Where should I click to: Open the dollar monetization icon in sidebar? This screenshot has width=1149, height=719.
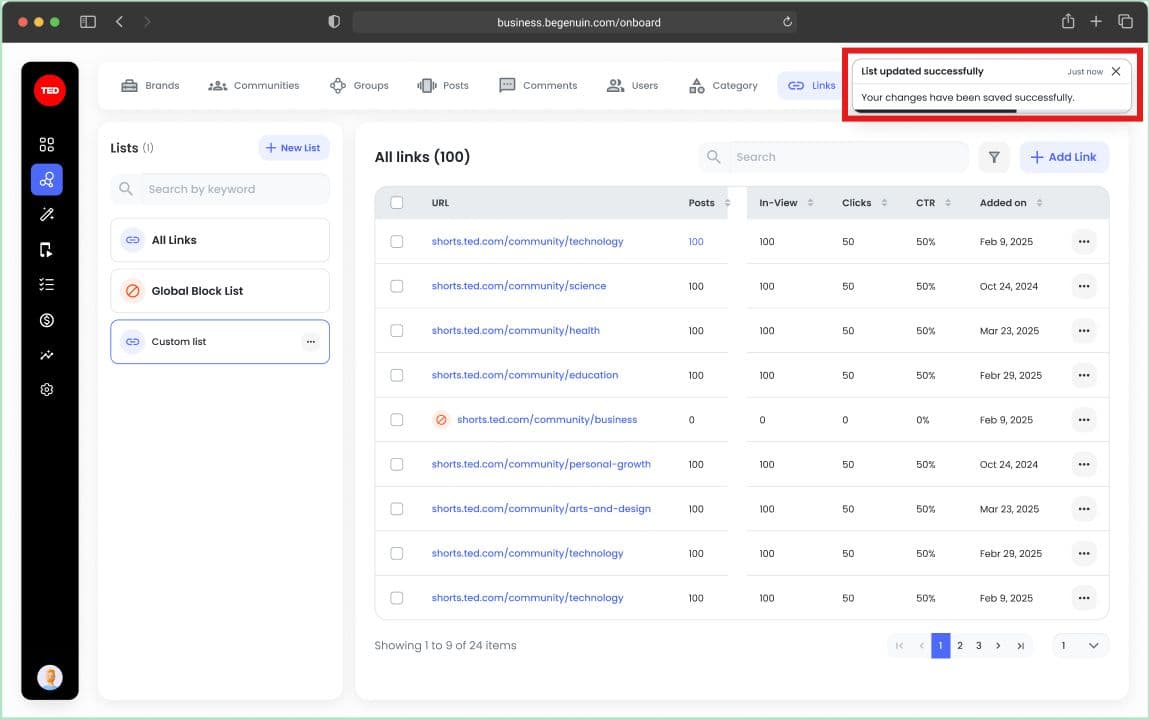tap(47, 320)
